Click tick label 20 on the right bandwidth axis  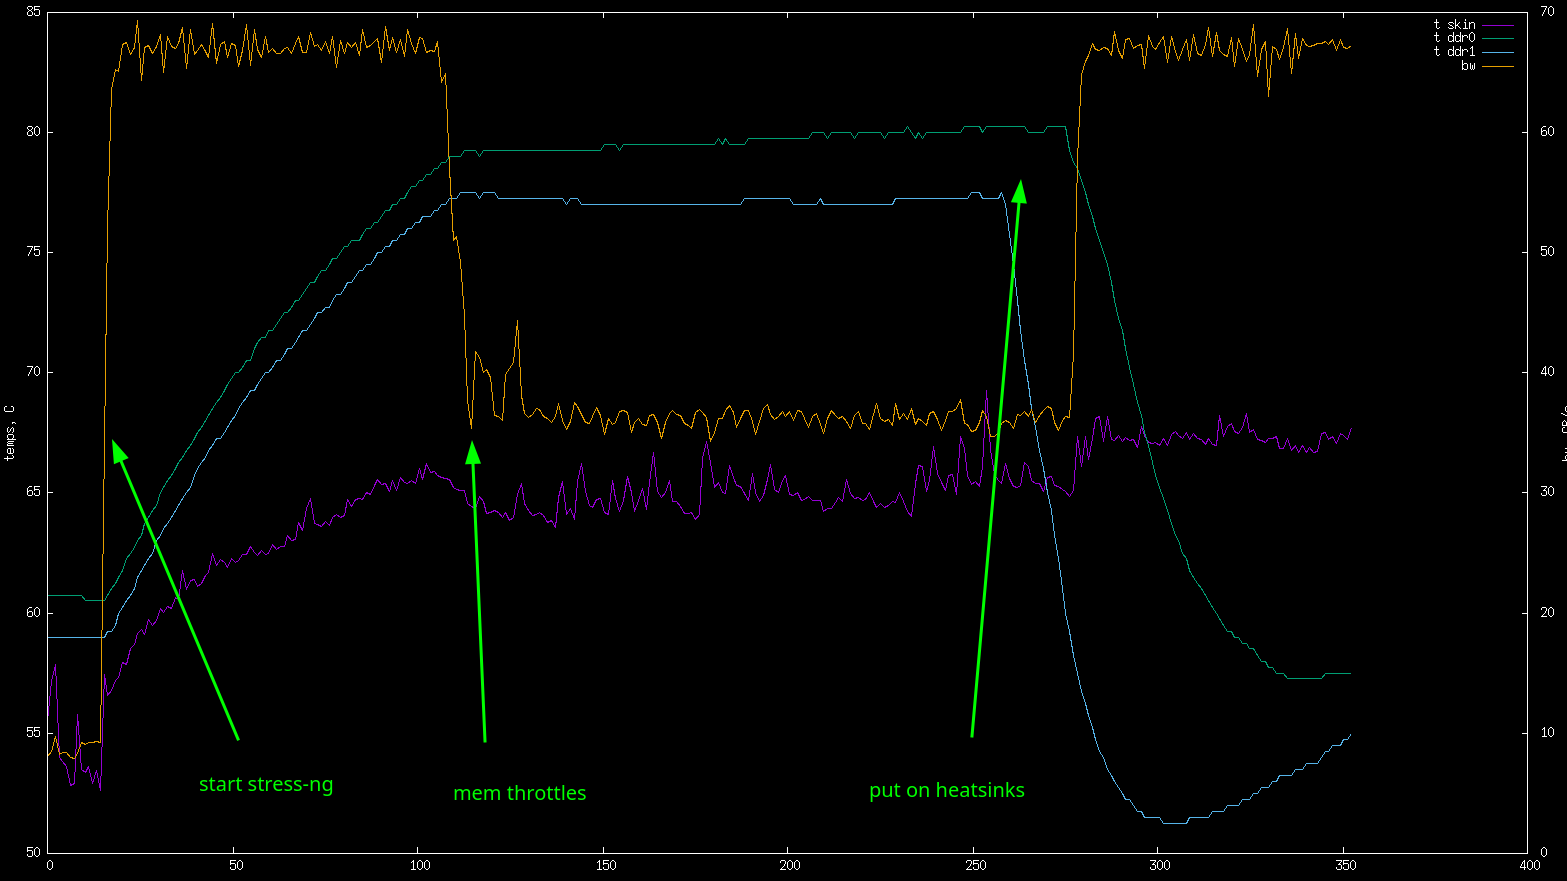coord(1547,612)
